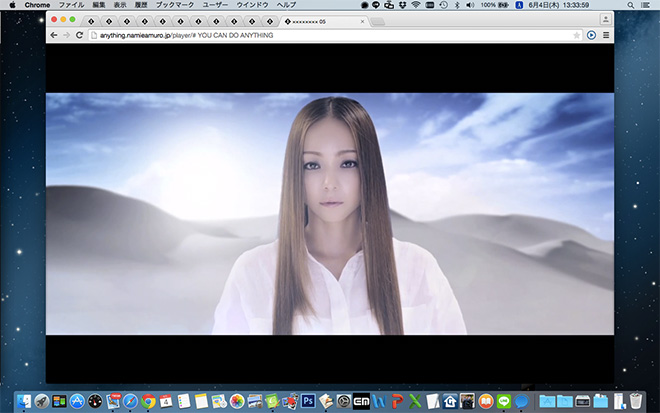Open the ファイル menu
Viewport: 660px width, 413px height.
pyautogui.click(x=71, y=5)
